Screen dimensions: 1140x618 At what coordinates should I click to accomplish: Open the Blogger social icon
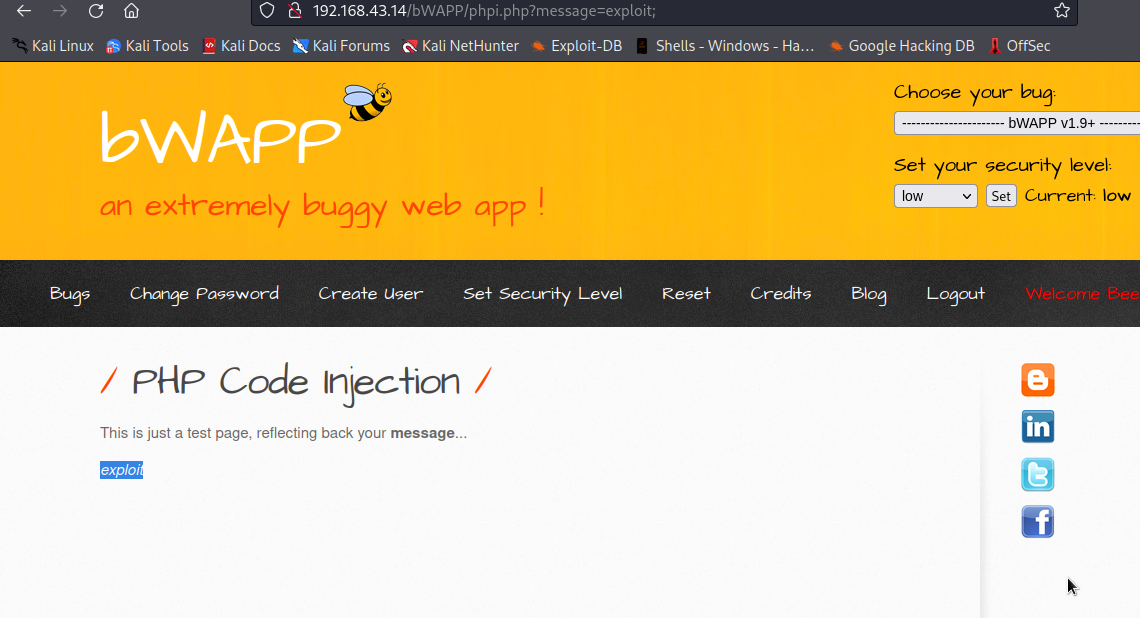coord(1037,380)
